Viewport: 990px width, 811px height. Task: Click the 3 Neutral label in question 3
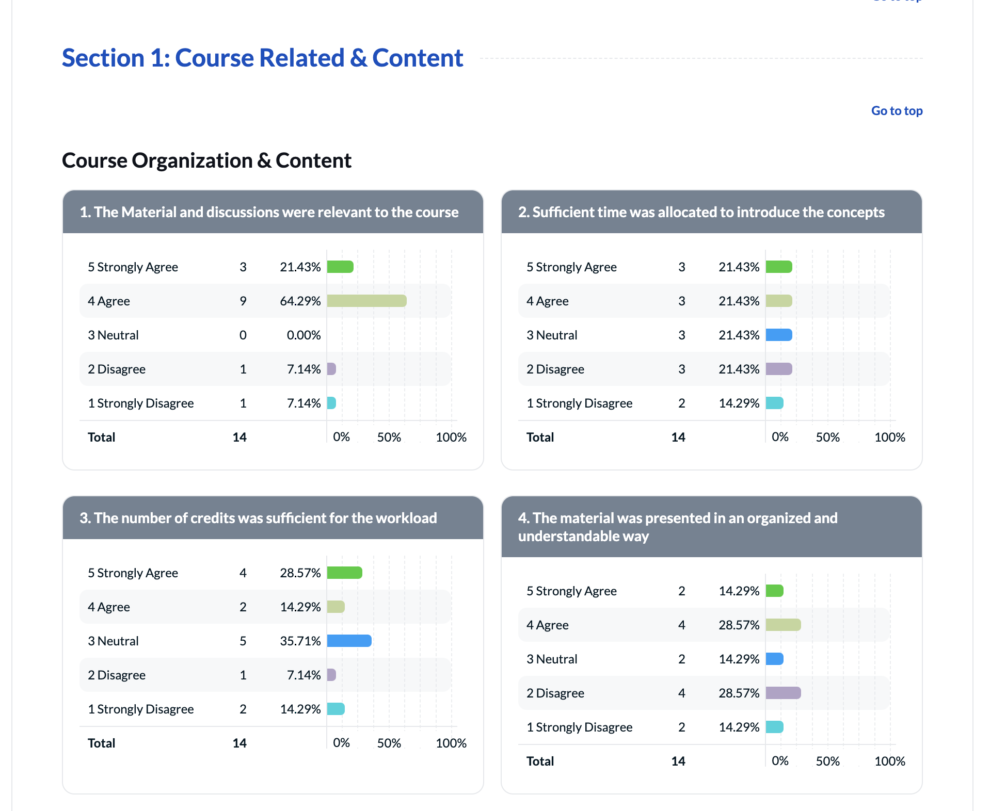pos(113,640)
